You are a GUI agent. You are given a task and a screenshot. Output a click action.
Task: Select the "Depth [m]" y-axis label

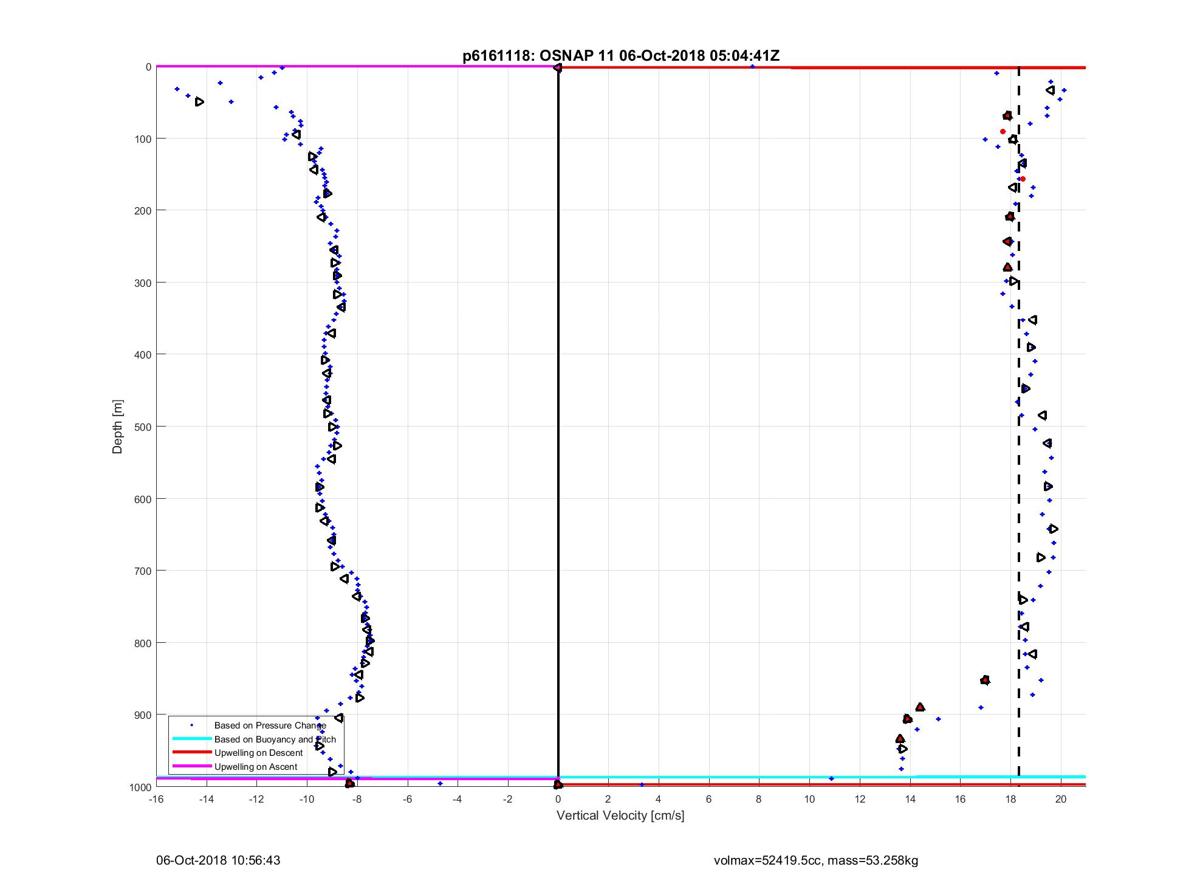118,427
